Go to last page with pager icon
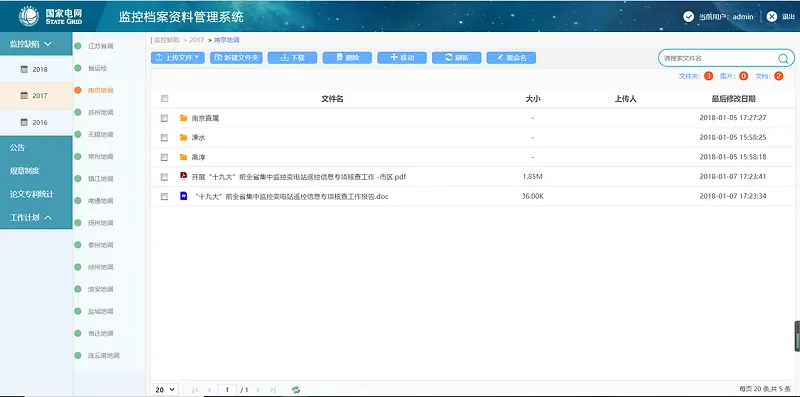This screenshot has width=800, height=397. 273,390
